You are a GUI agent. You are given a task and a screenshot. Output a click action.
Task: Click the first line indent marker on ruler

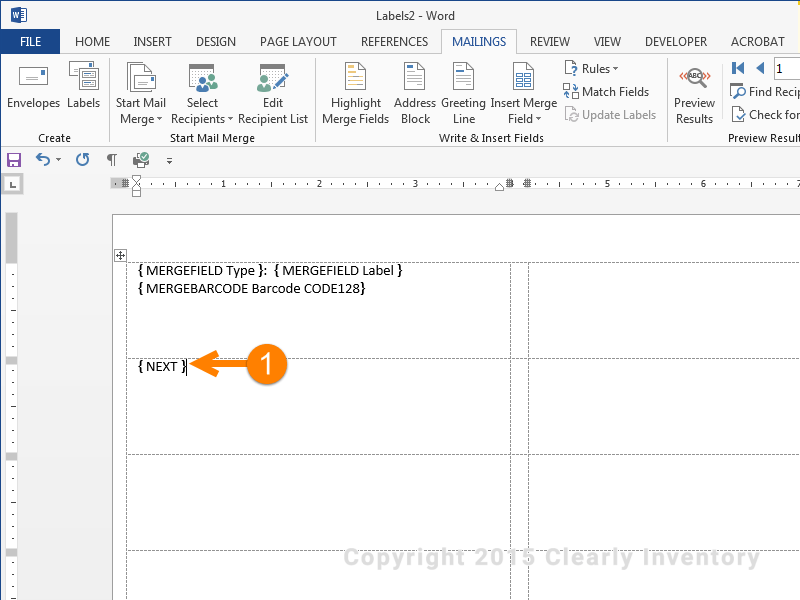[x=136, y=180]
